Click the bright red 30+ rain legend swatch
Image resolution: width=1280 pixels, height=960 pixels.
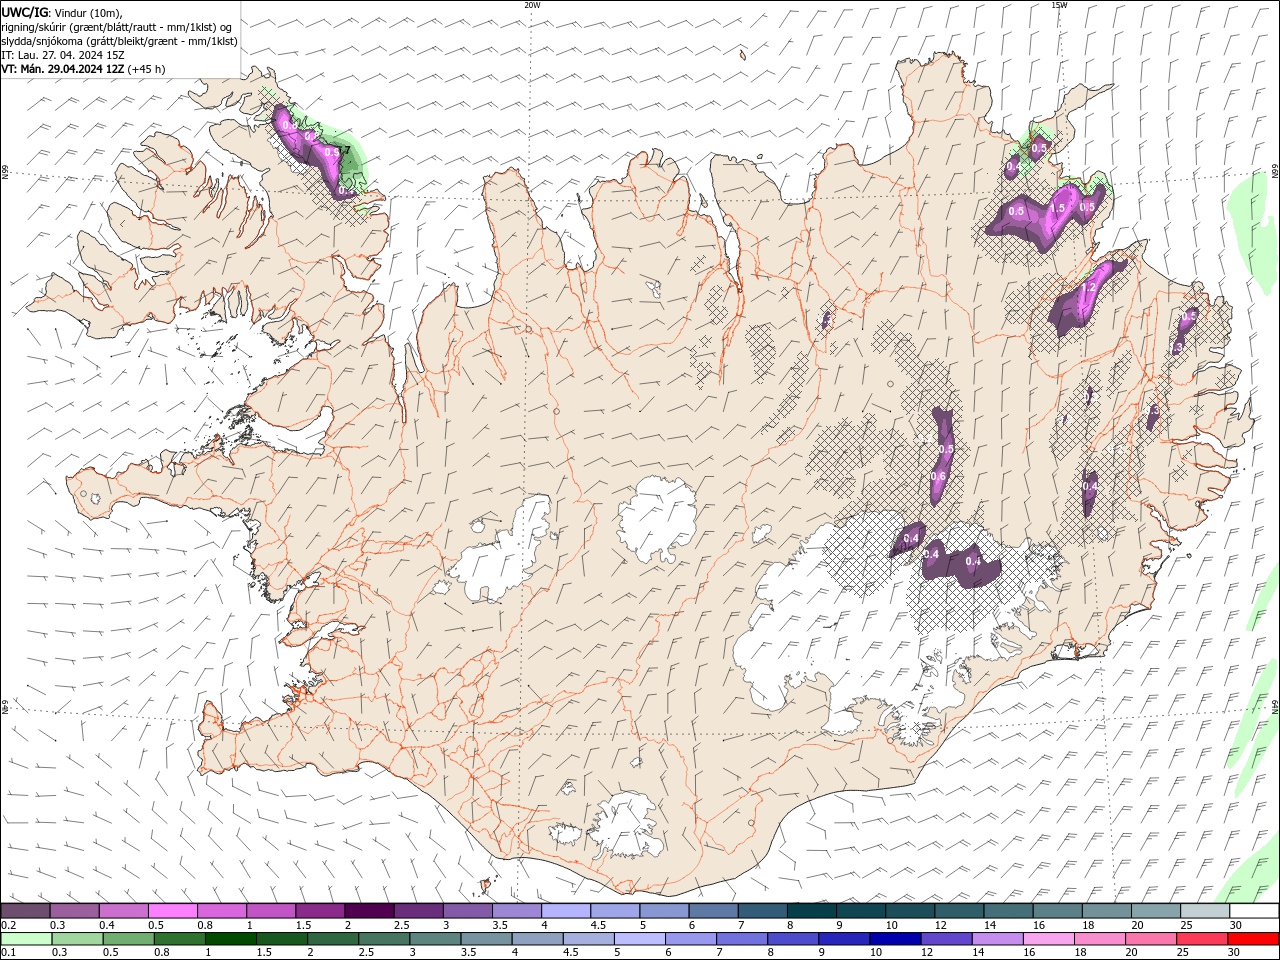(x=1253, y=939)
